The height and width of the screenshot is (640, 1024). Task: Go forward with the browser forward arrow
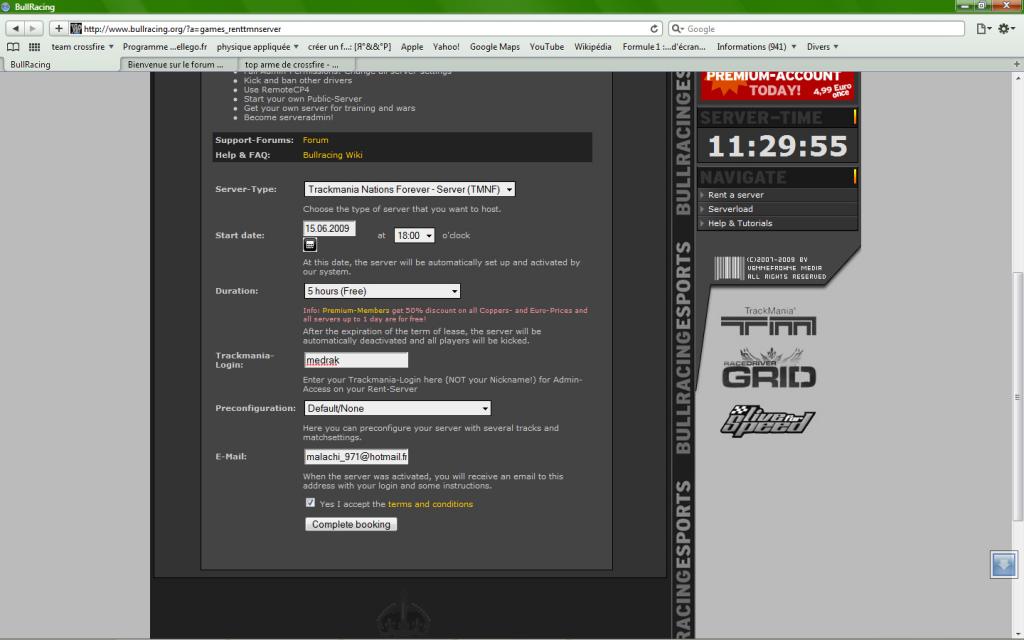(33, 29)
